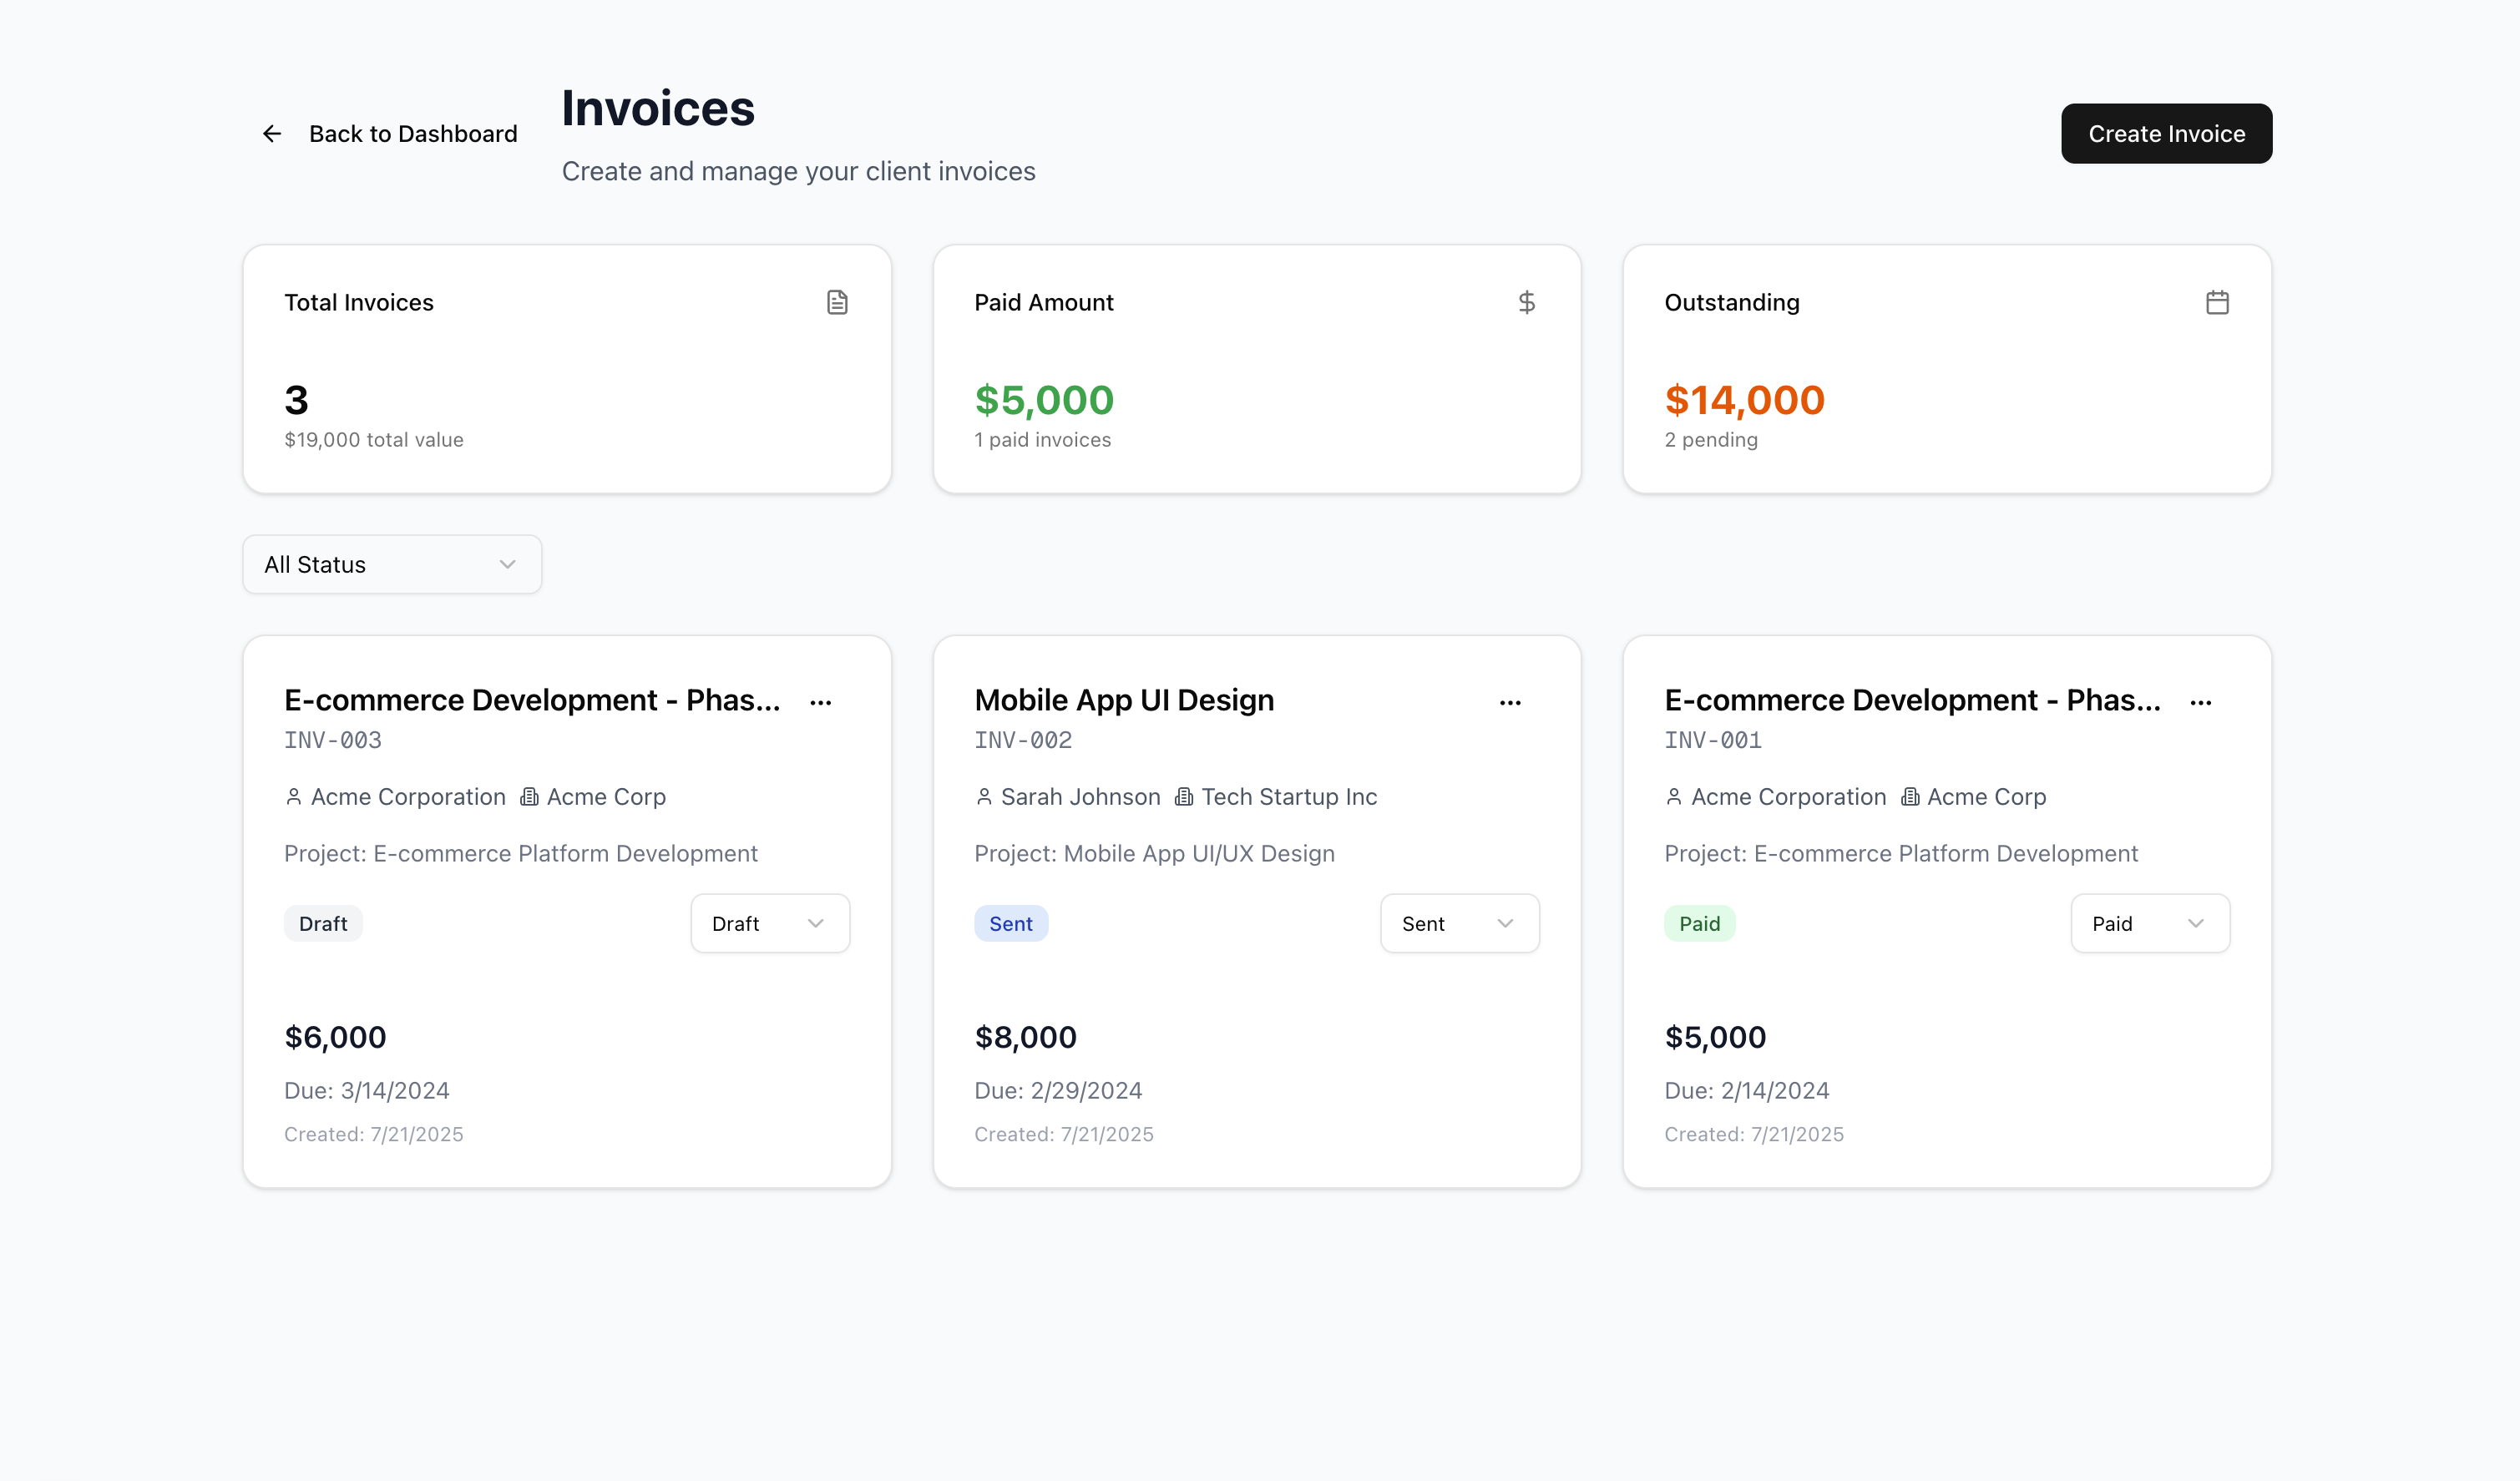The height and width of the screenshot is (1481, 2520).
Task: Click building icon beside Tech Startup Inc
Action: click(x=1184, y=797)
